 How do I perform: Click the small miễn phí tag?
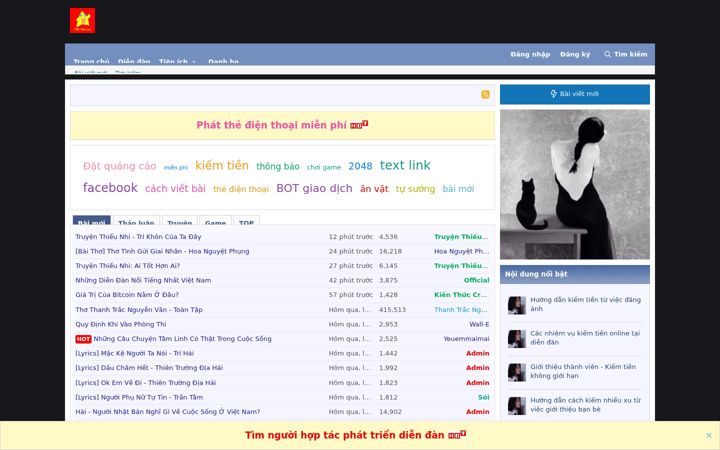[x=176, y=168]
